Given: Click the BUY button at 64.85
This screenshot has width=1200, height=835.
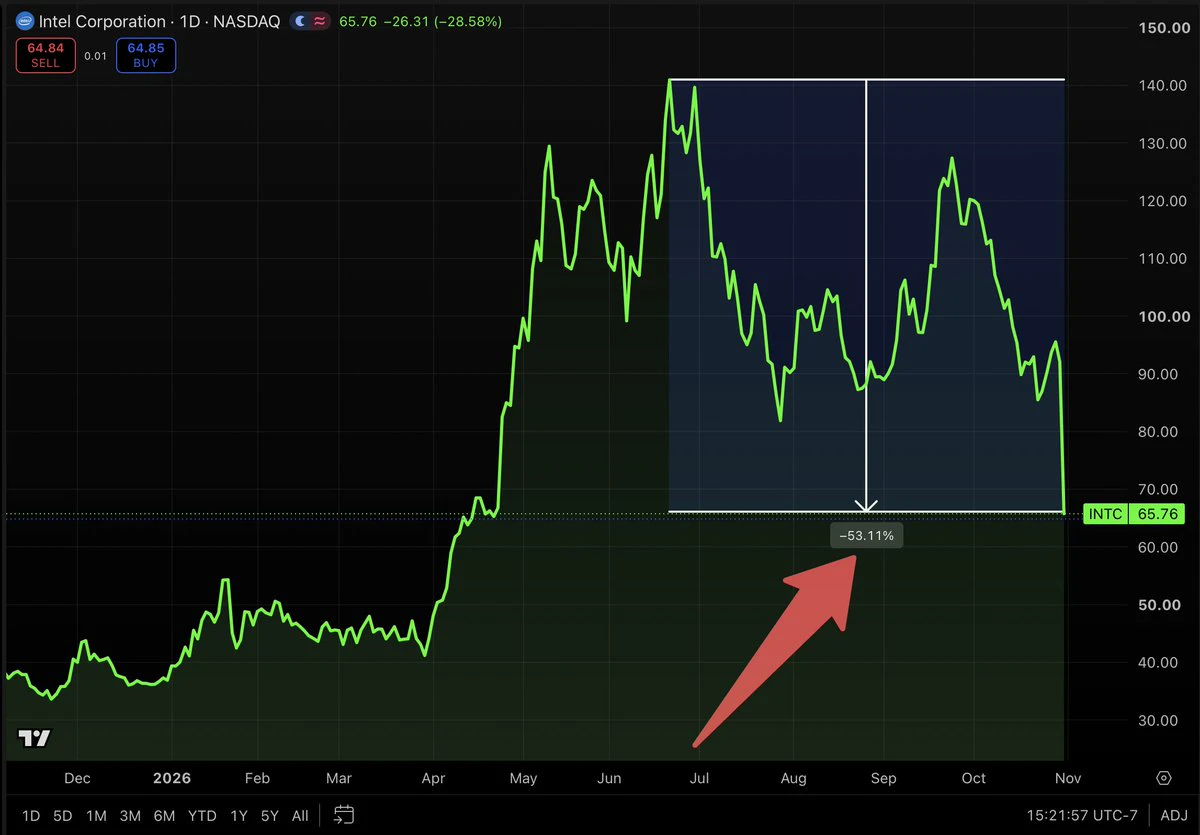Looking at the screenshot, I should (146, 55).
